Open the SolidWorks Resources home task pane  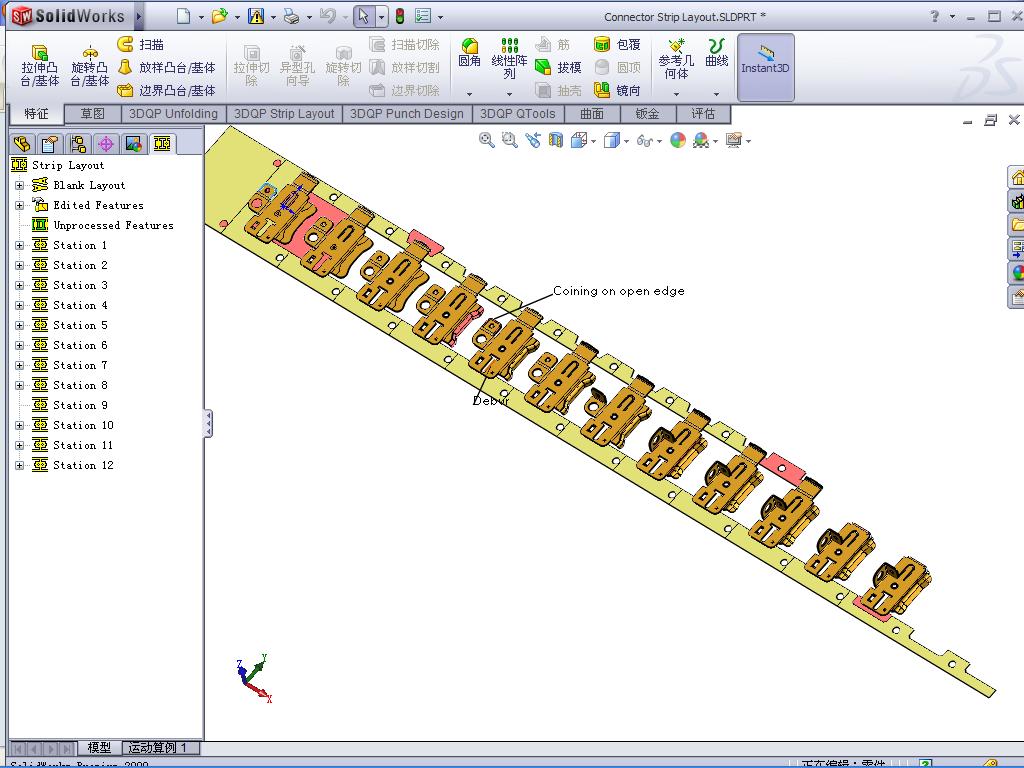point(1016,178)
